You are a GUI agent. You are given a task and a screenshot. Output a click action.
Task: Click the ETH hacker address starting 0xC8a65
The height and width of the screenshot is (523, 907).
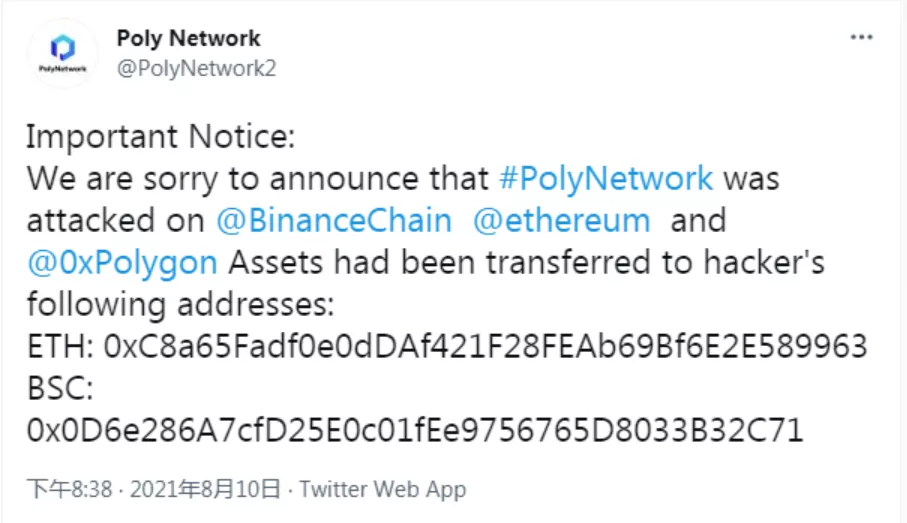(x=485, y=347)
